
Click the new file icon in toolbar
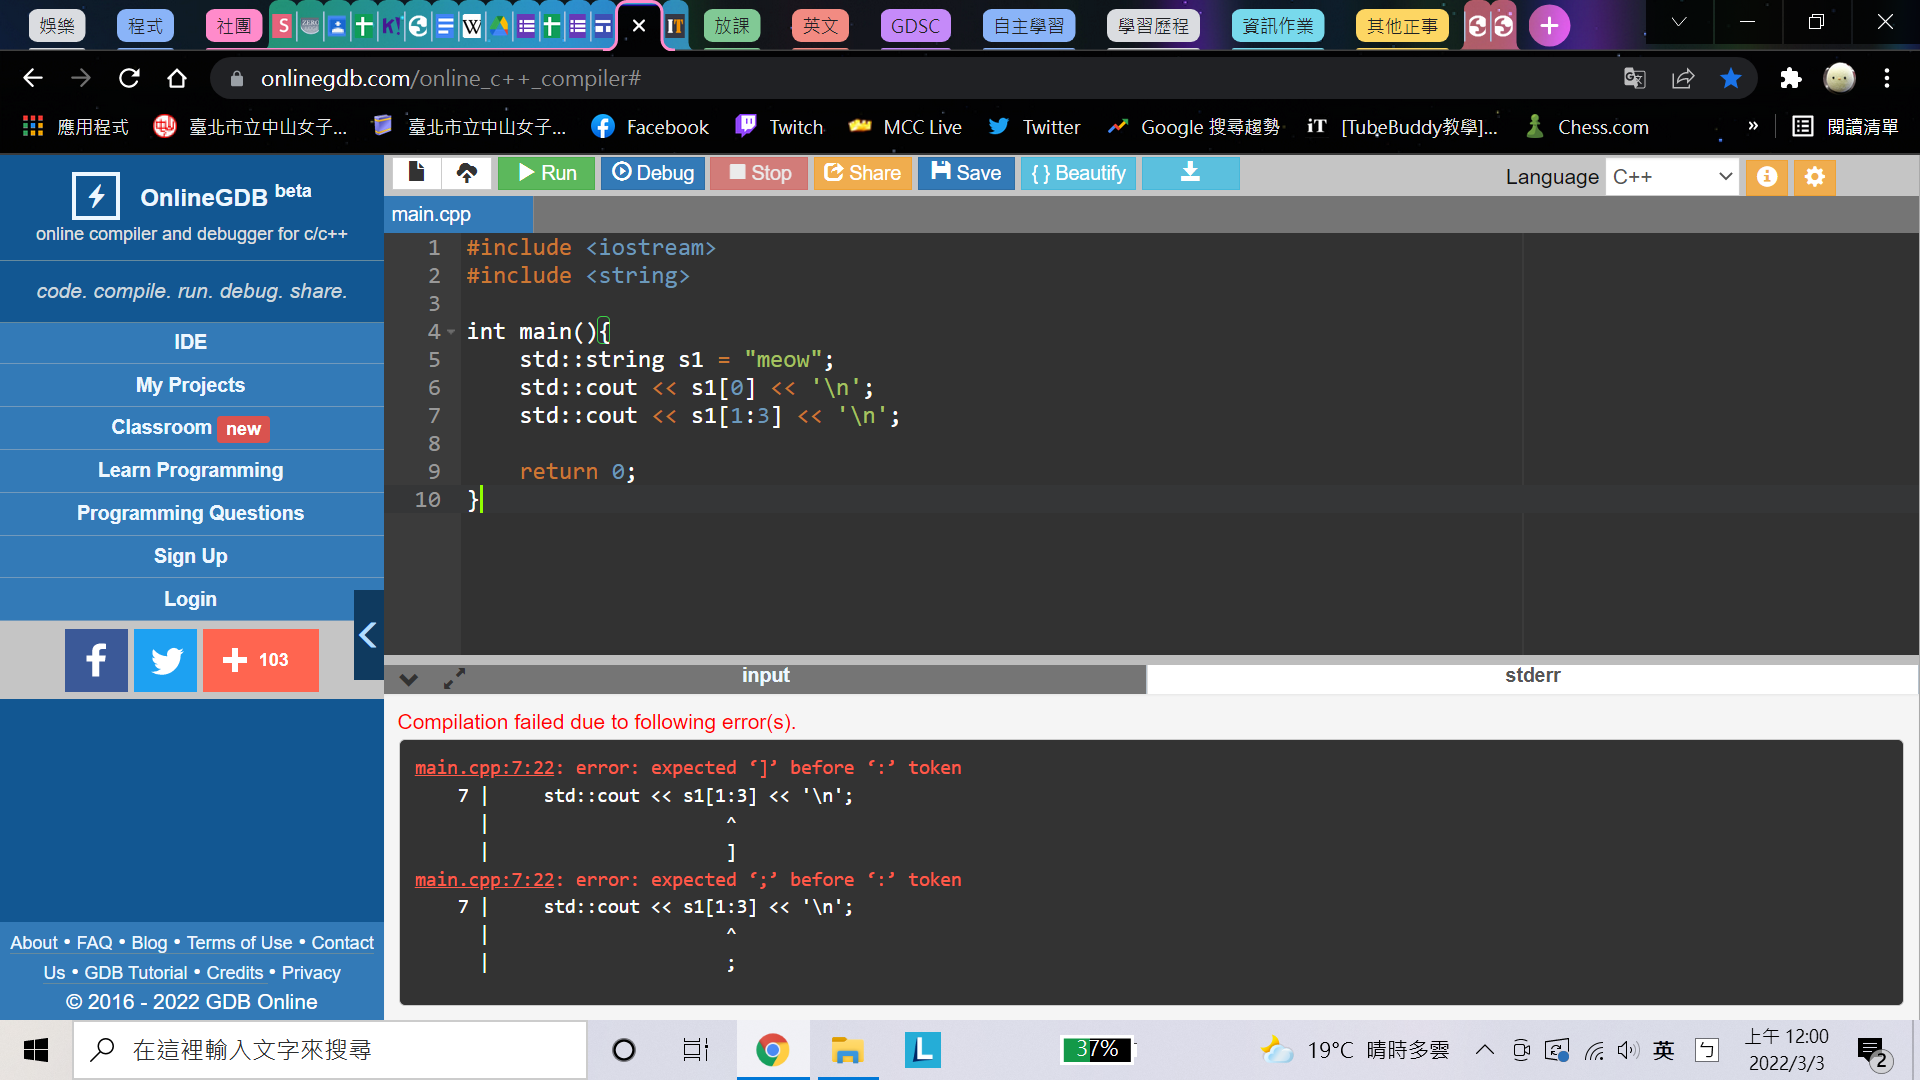pos(417,173)
